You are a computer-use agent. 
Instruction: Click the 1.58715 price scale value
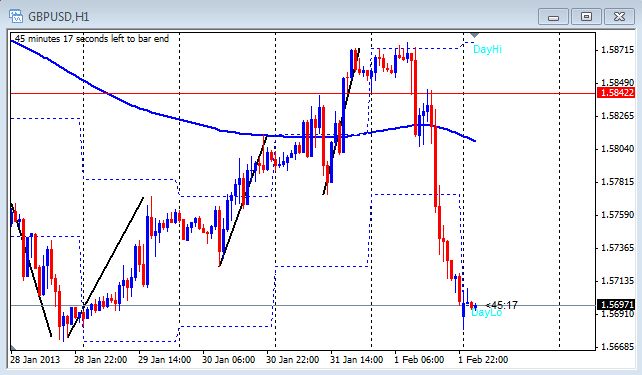point(617,50)
